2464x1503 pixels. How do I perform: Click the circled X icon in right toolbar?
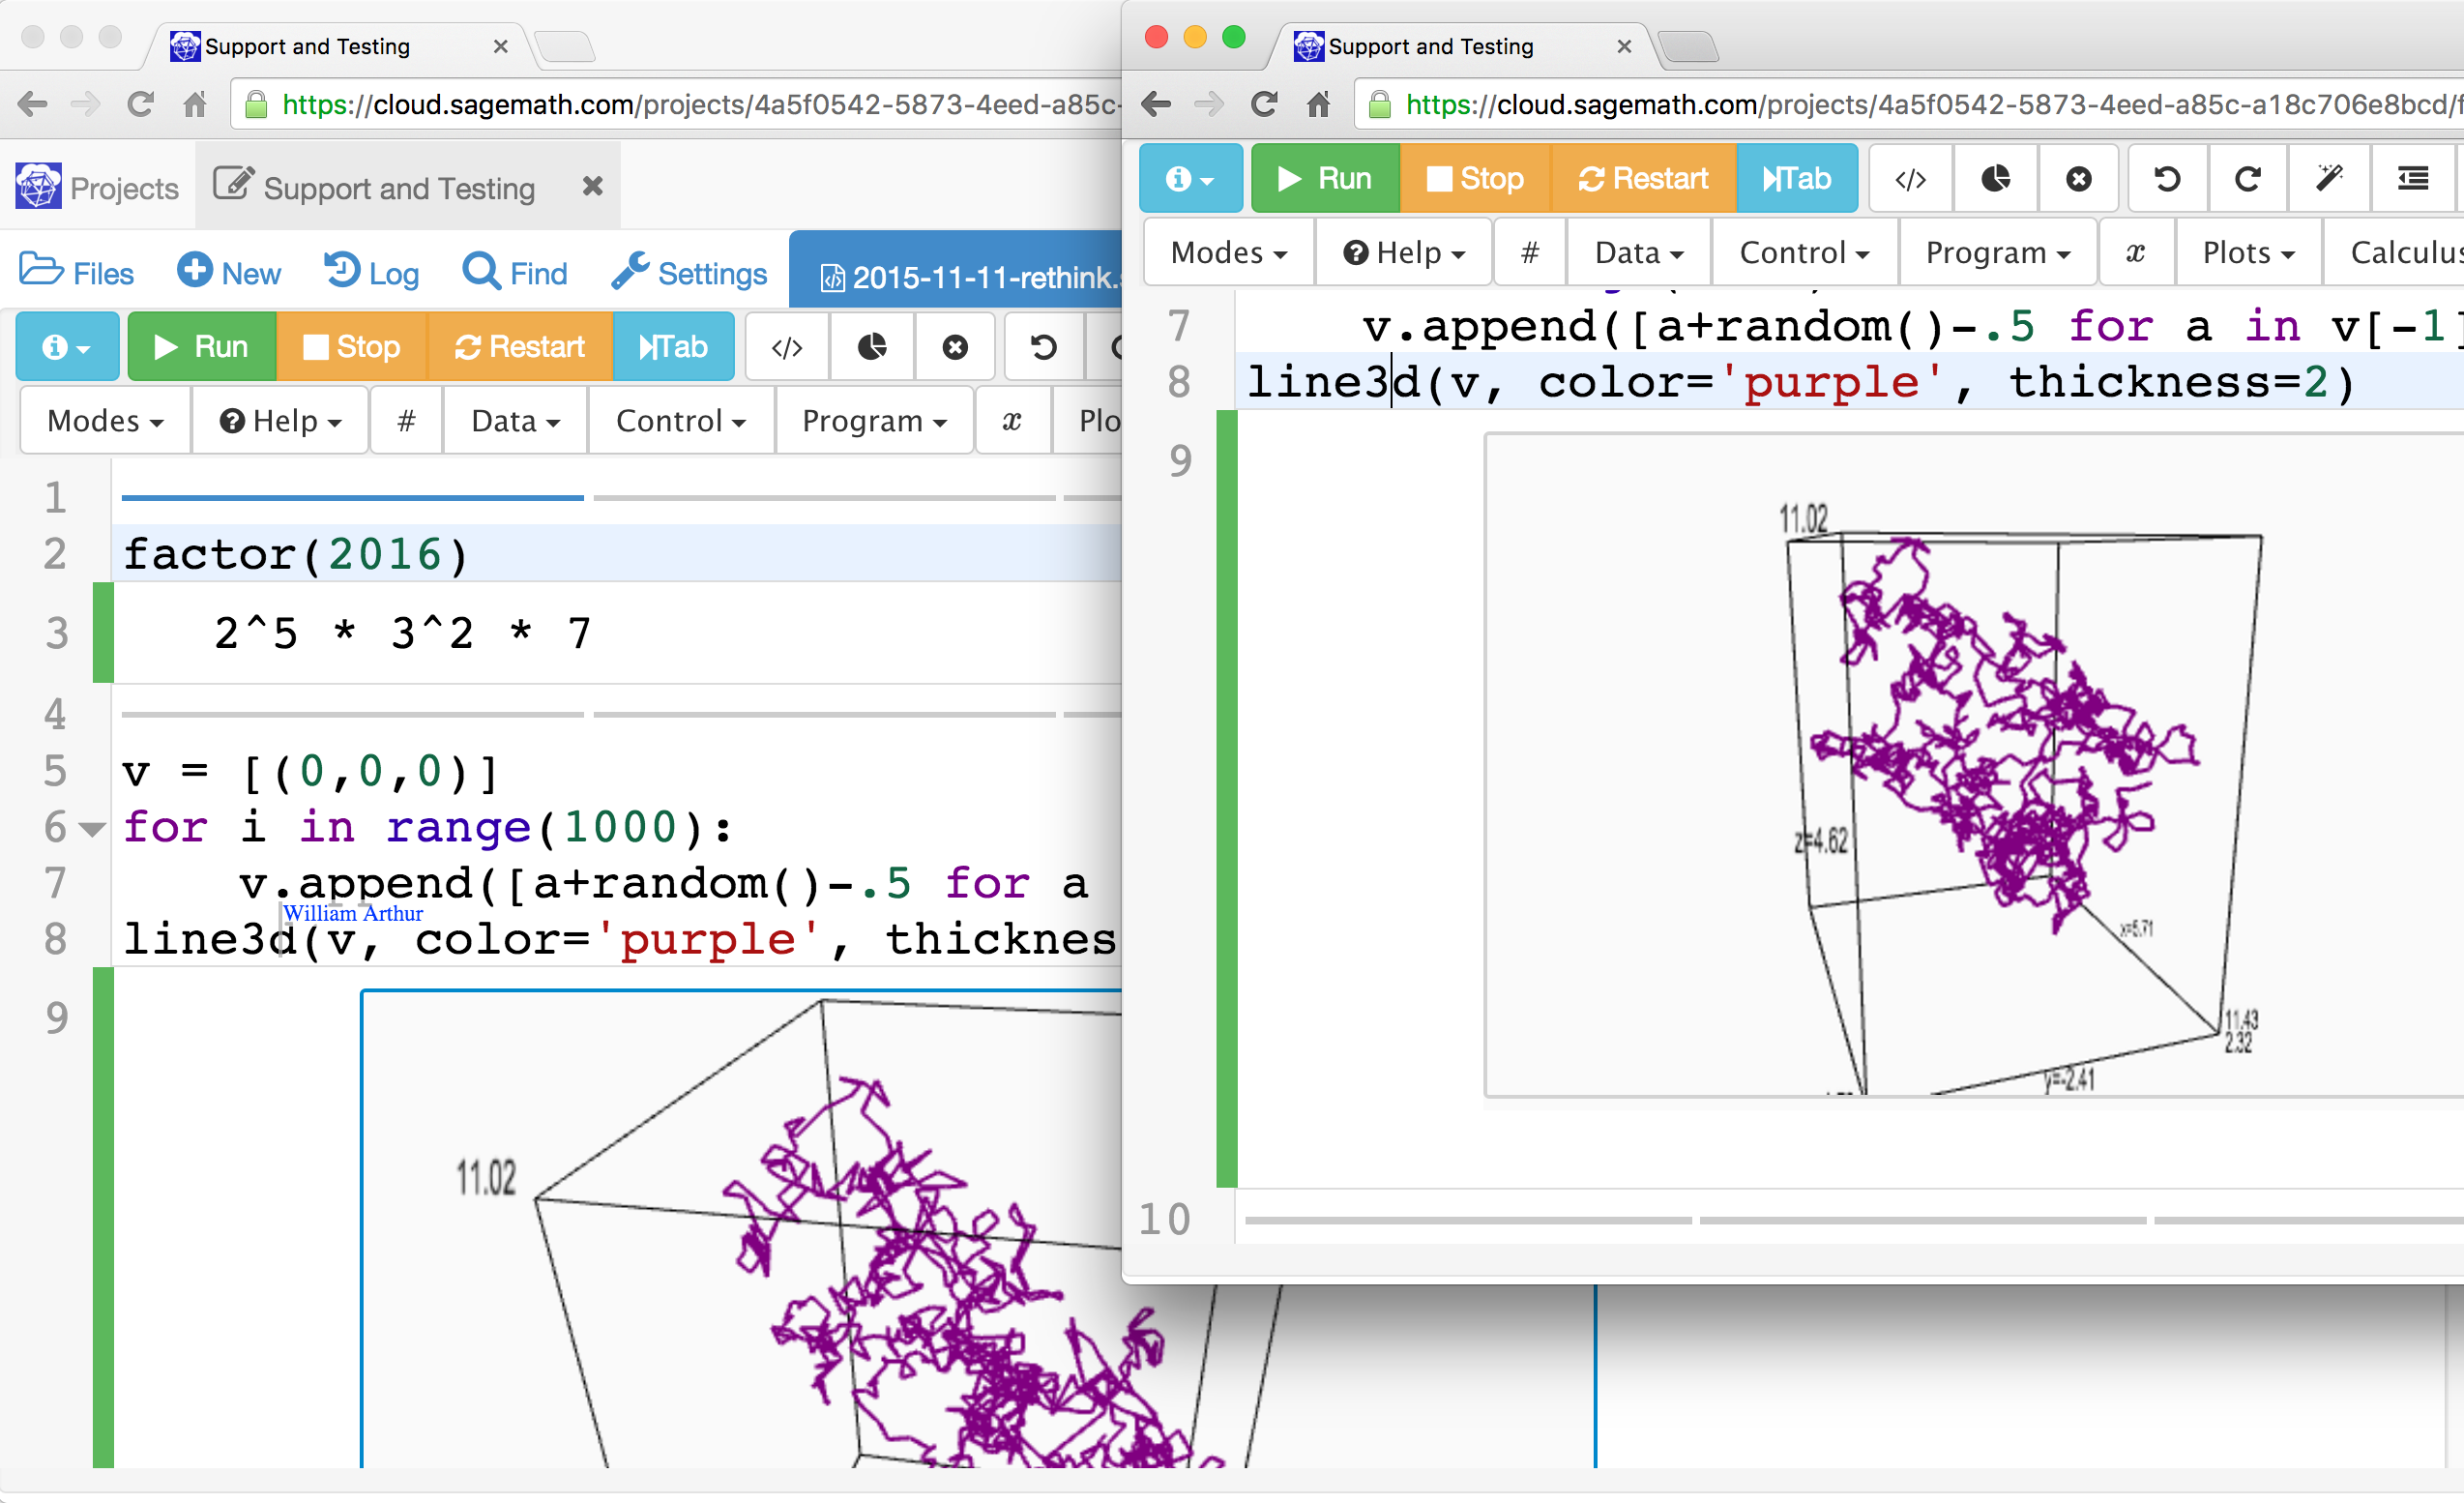click(x=2078, y=179)
